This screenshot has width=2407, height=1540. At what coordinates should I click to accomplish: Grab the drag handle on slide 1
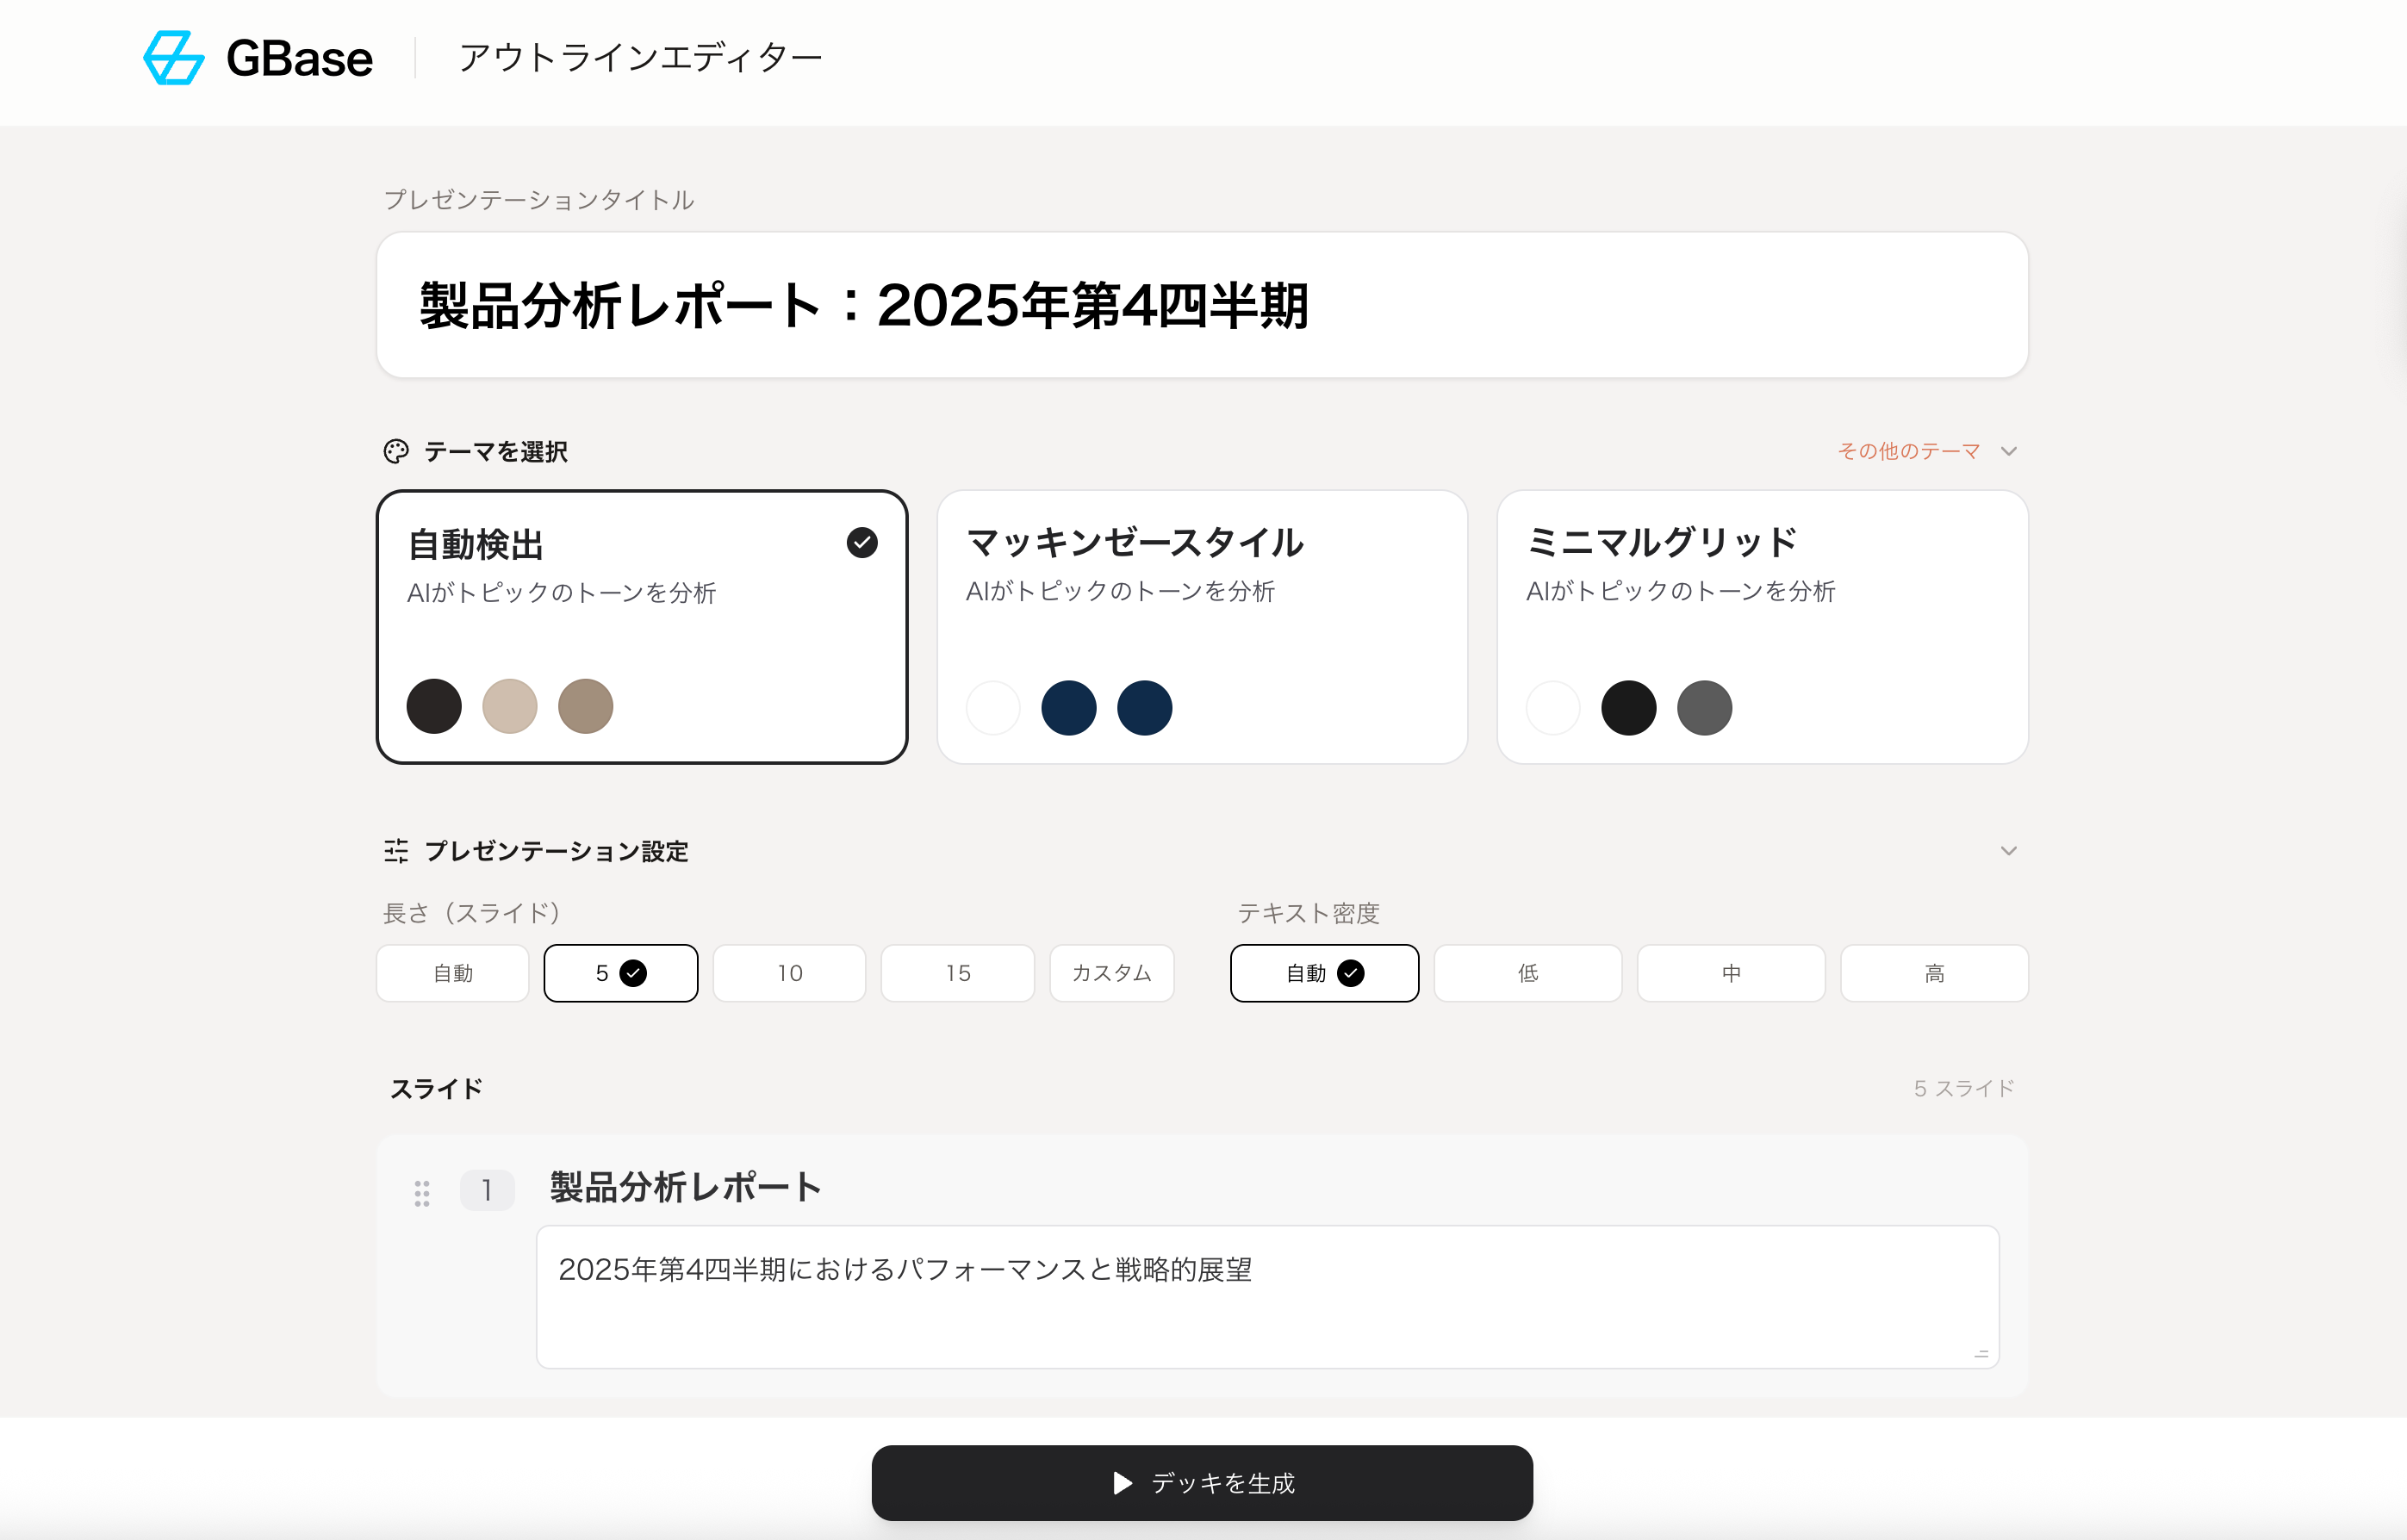(x=422, y=1192)
